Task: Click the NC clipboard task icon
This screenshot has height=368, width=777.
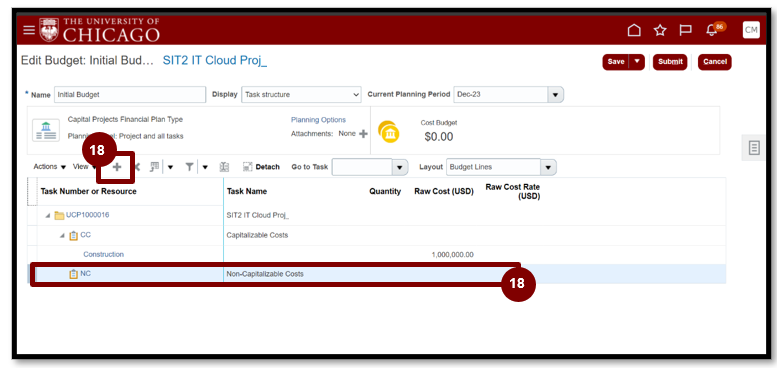Action: click(73, 273)
